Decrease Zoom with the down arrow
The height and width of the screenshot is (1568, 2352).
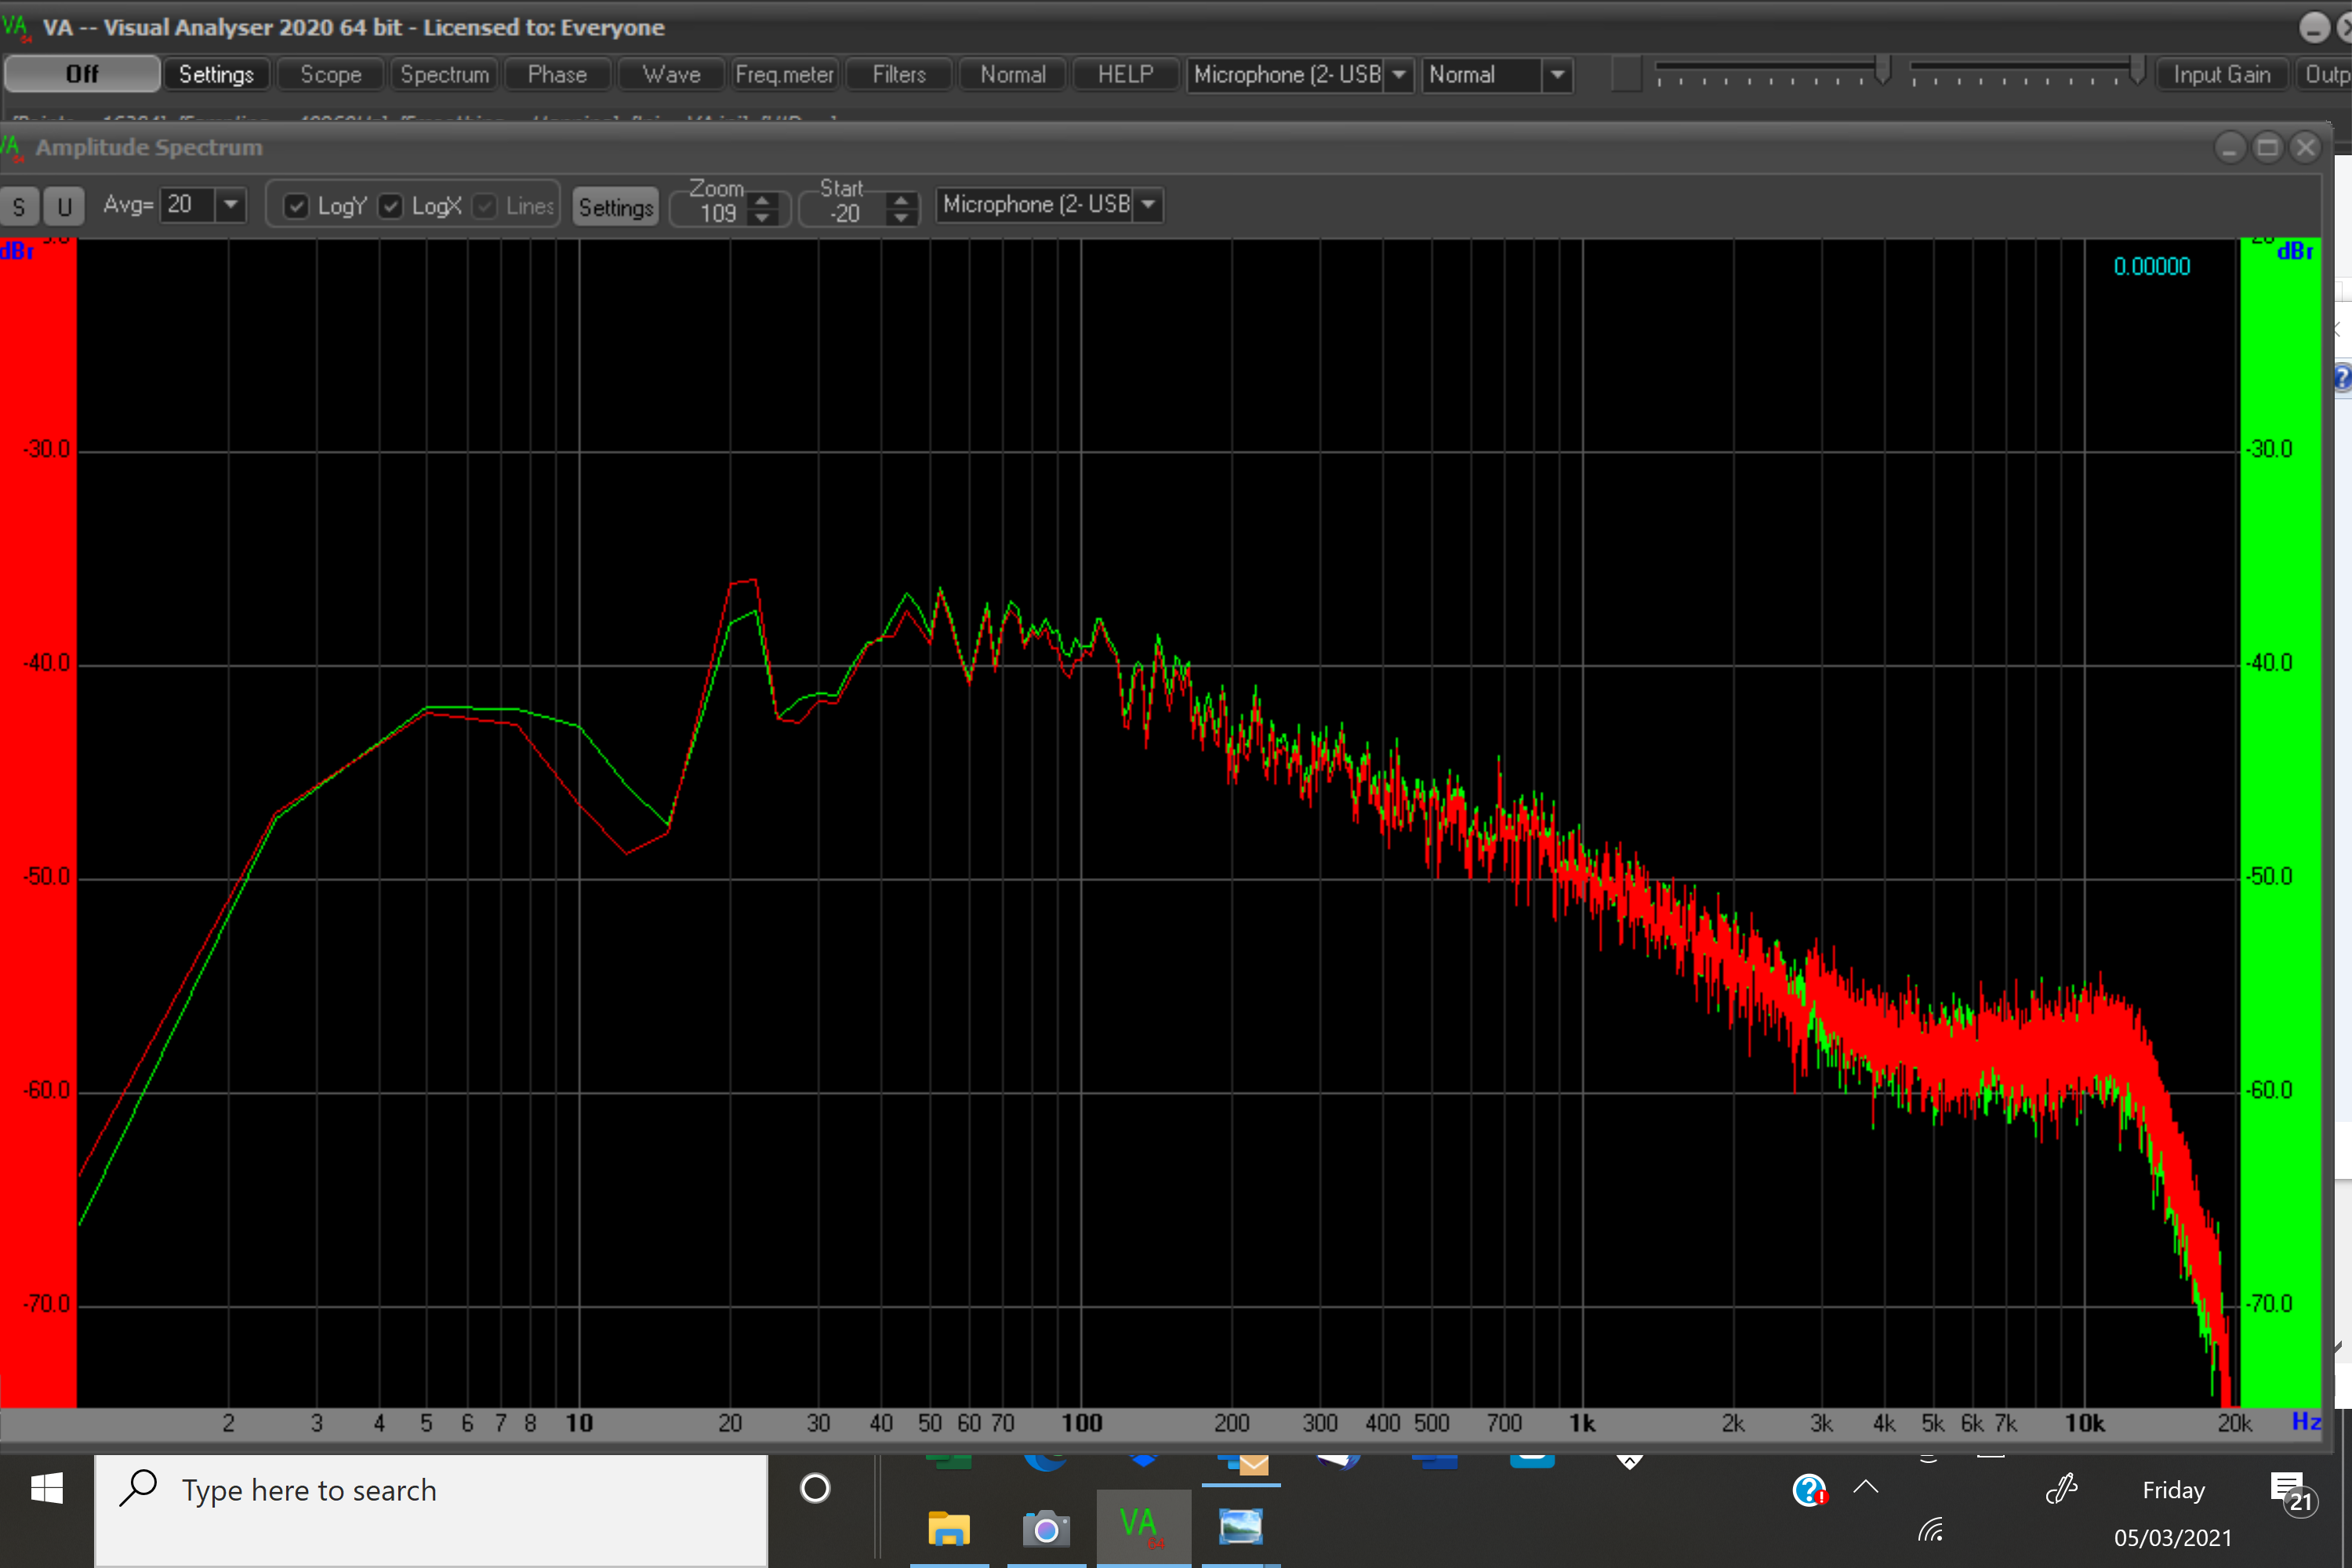click(x=763, y=217)
